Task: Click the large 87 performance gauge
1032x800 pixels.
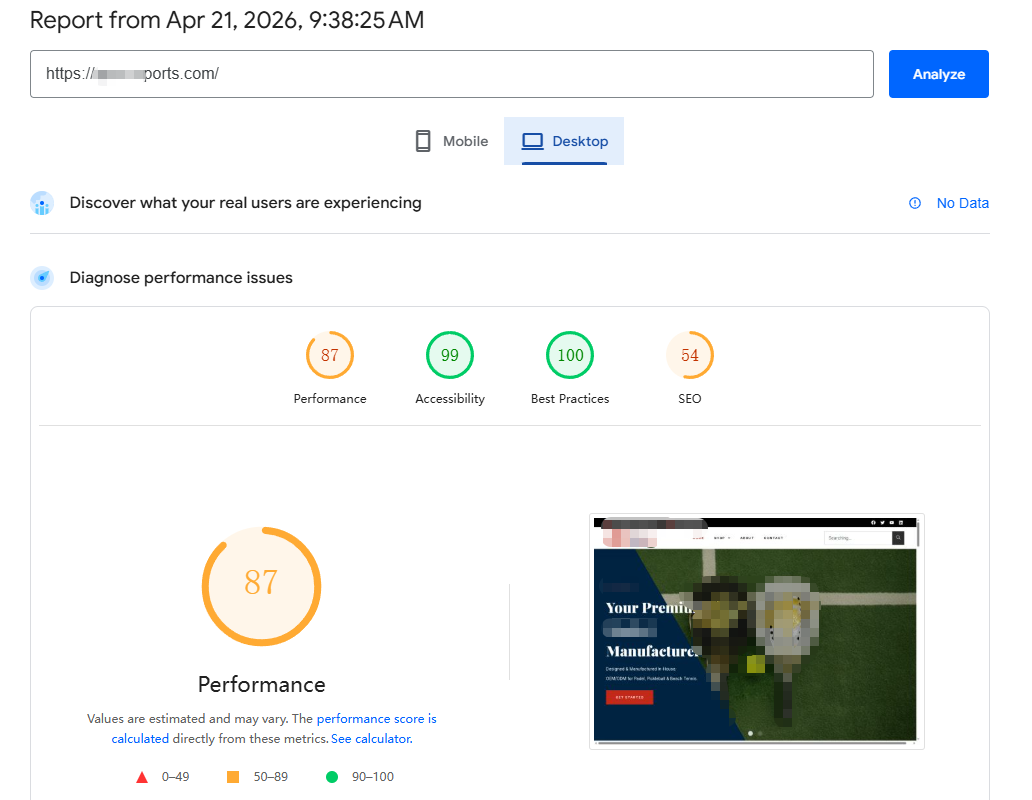Action: point(261,586)
